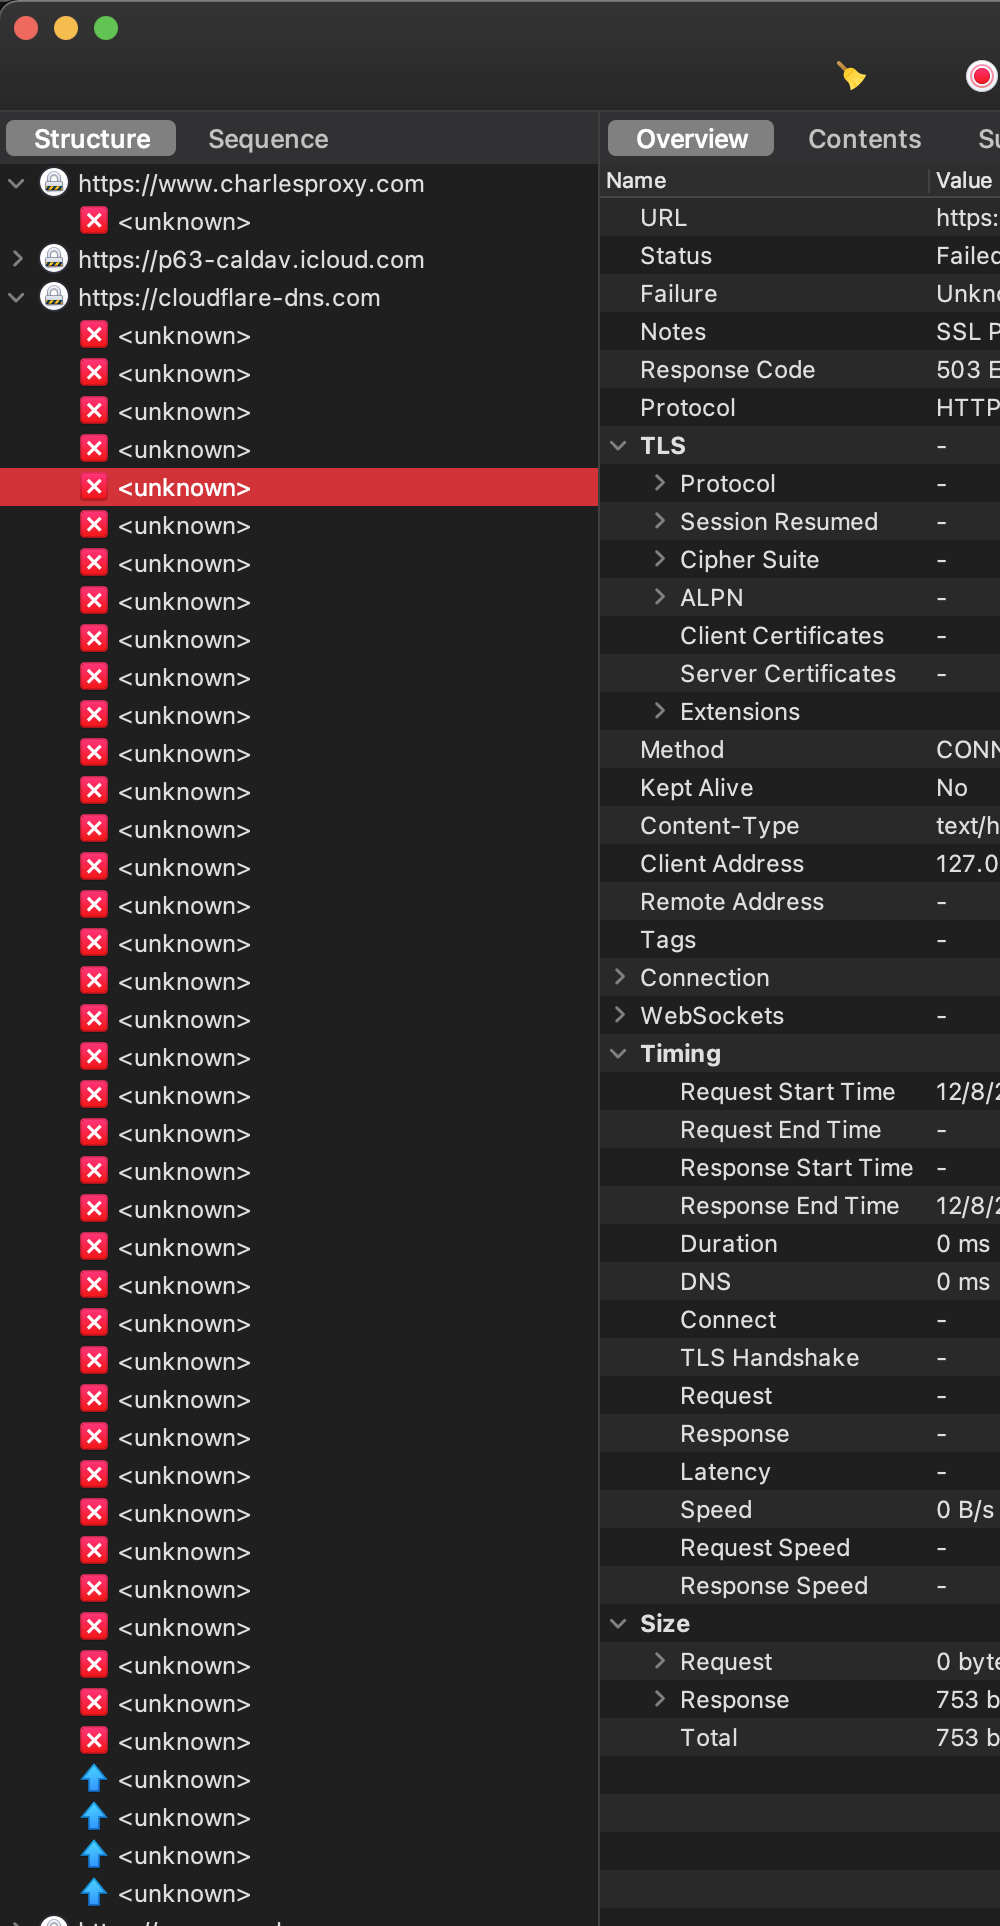Screen dimensions: 1000x1926
Task: Collapse the cloudflare-dns.com host node
Action: pyautogui.click(x=16, y=298)
